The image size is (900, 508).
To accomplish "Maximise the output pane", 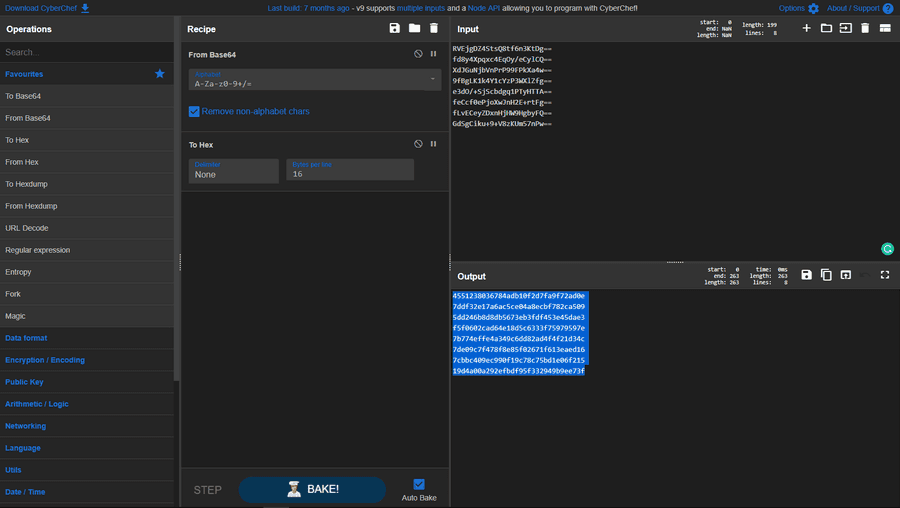I will pos(885,275).
